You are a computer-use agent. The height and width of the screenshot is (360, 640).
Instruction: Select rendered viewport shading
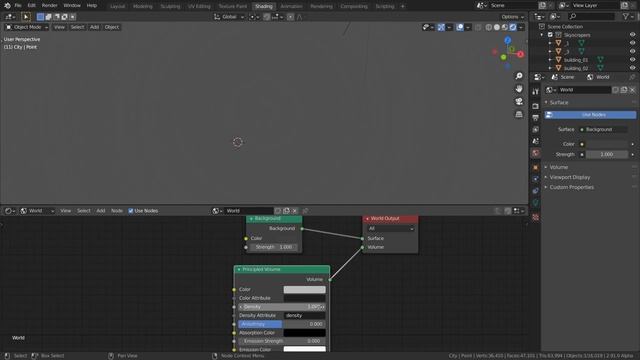tap(513, 27)
